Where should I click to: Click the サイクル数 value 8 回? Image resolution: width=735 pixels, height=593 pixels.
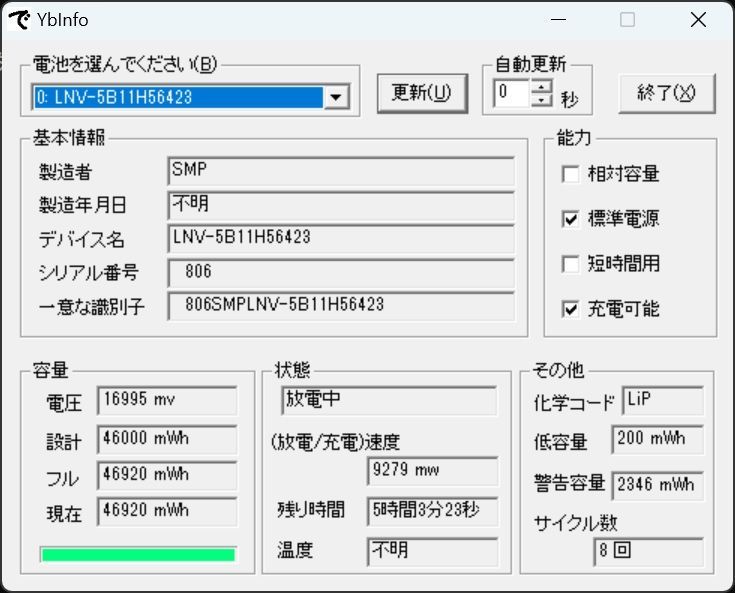(649, 551)
